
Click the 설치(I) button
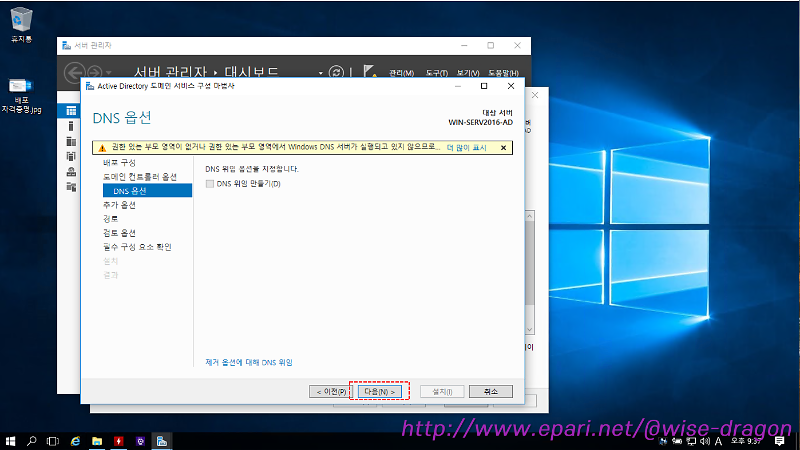click(442, 391)
